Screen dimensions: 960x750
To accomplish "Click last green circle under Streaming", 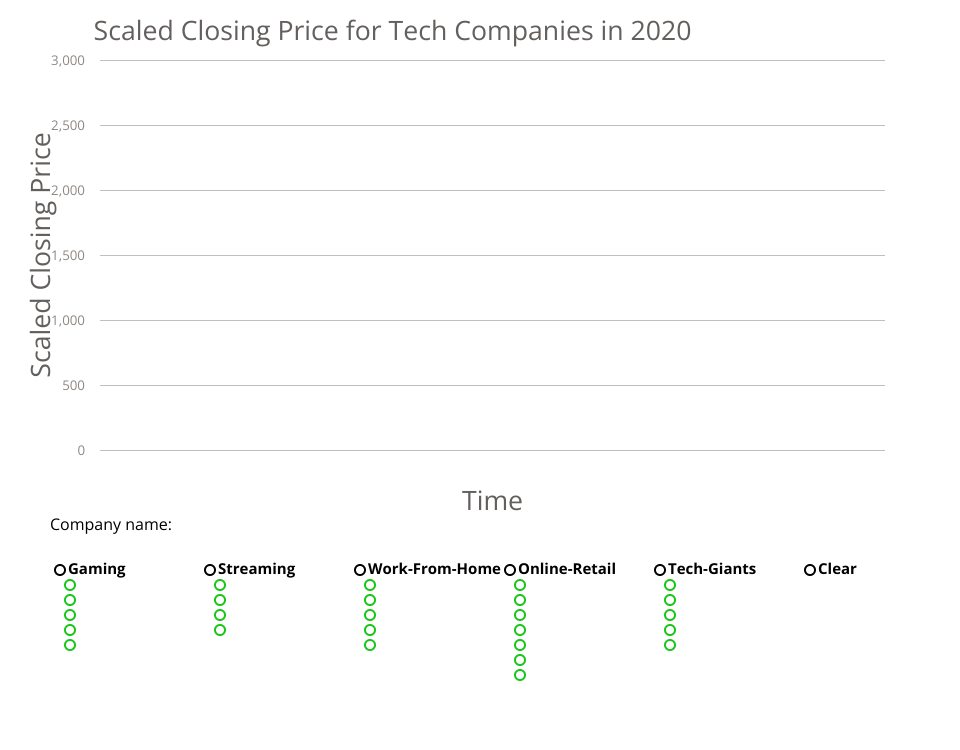I will coord(220,630).
